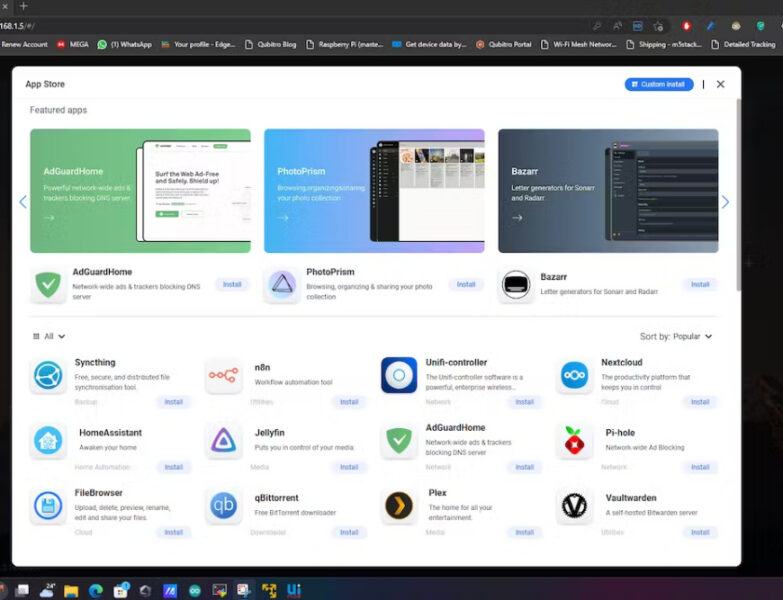Screen dimensions: 783x600
Task: Show previous featured apps with left arrow
Action: click(x=23, y=202)
